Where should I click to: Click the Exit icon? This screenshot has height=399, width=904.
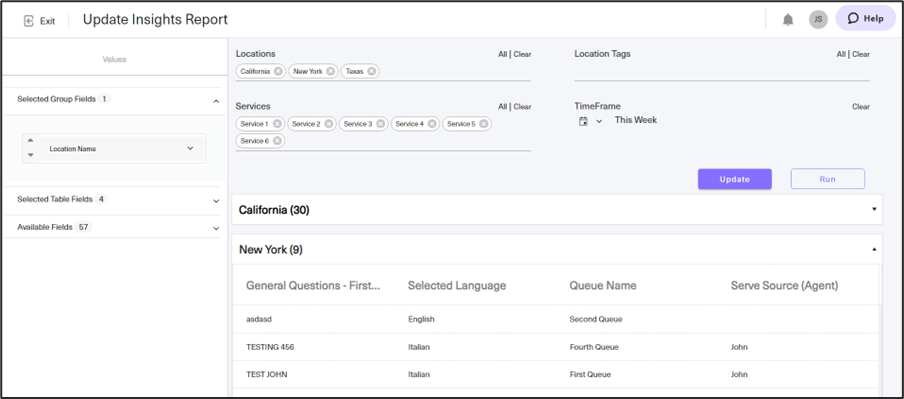click(x=28, y=21)
